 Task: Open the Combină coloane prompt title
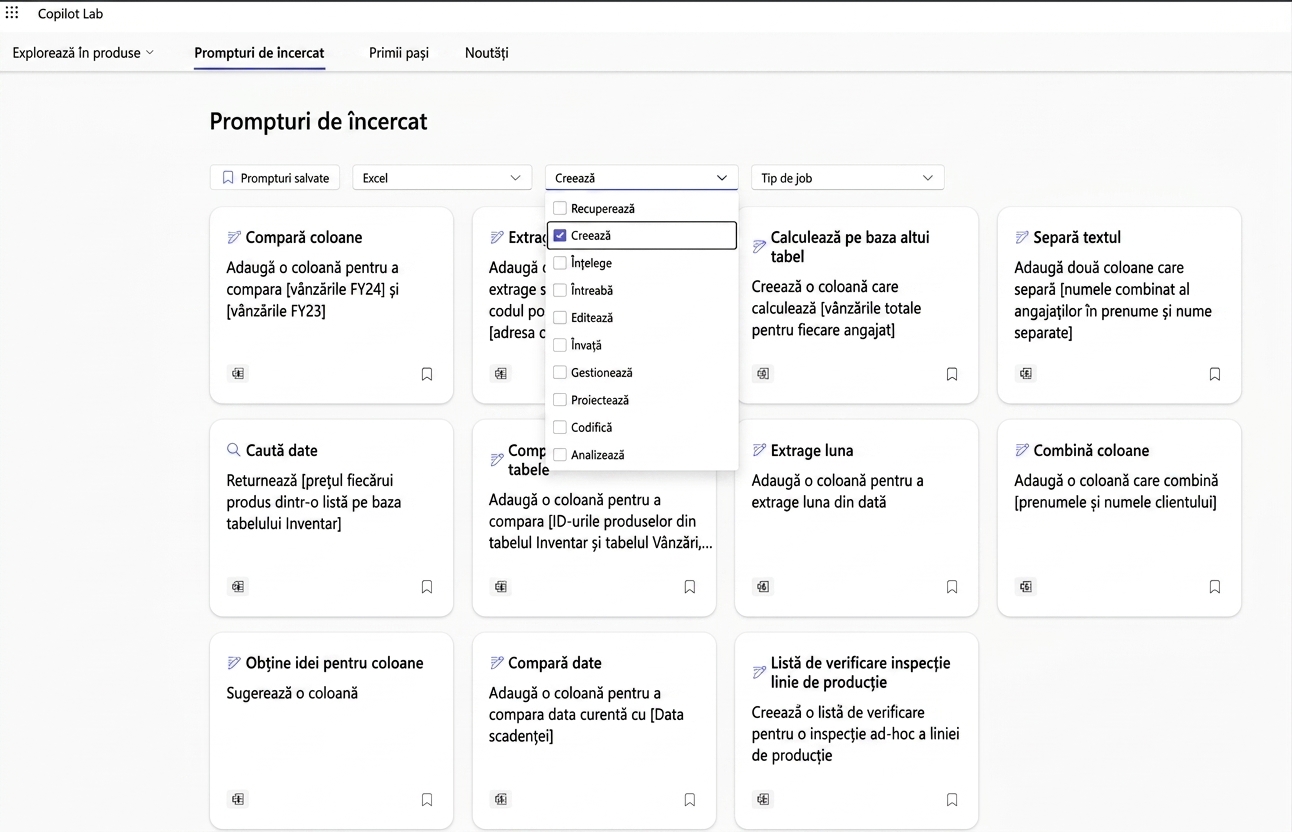click(x=1092, y=450)
